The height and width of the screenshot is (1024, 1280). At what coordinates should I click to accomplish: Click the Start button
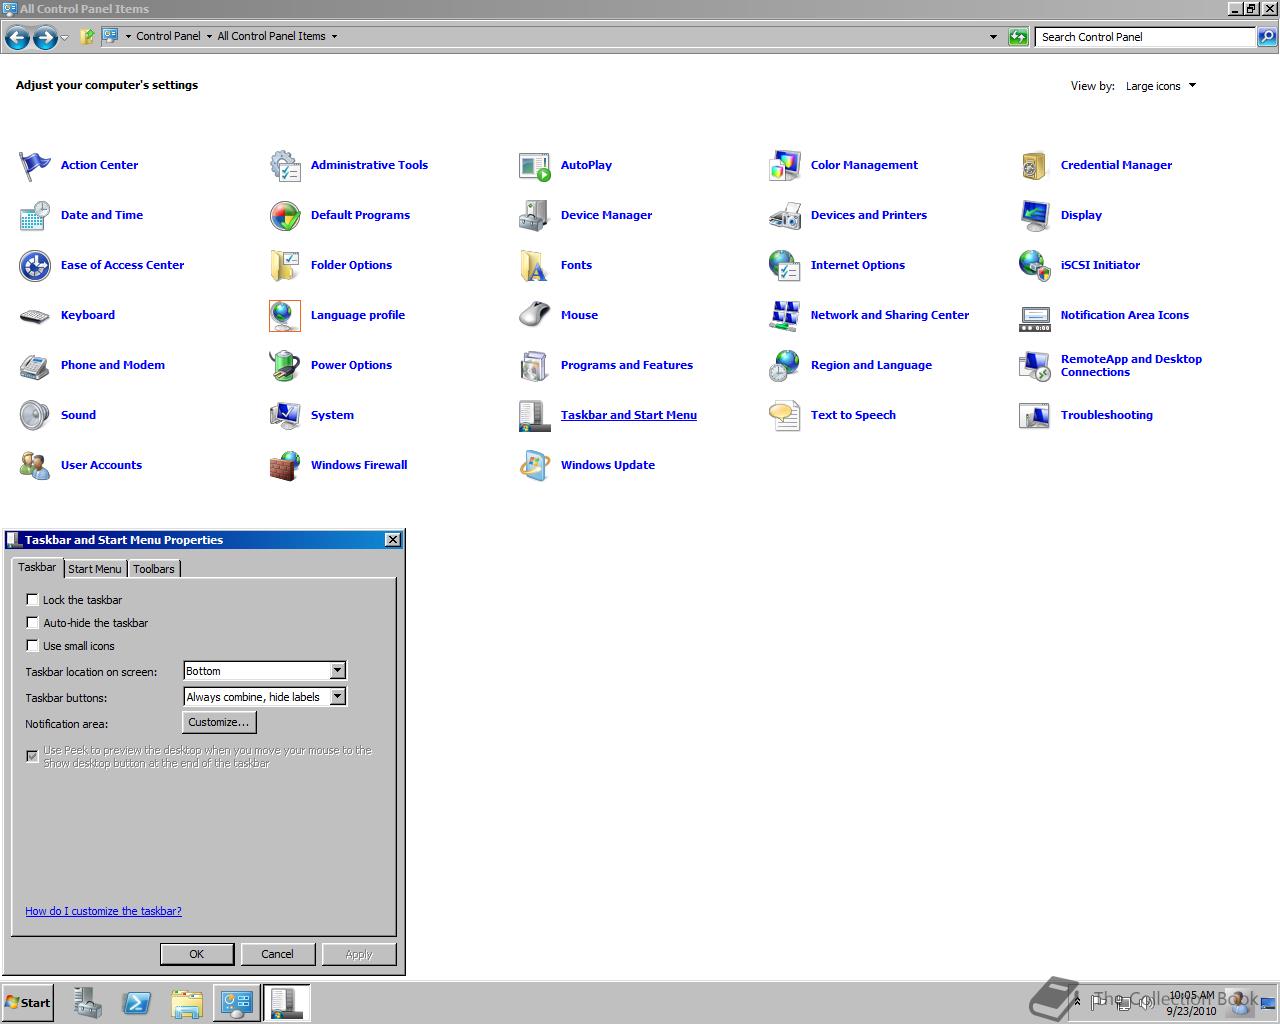28,1003
